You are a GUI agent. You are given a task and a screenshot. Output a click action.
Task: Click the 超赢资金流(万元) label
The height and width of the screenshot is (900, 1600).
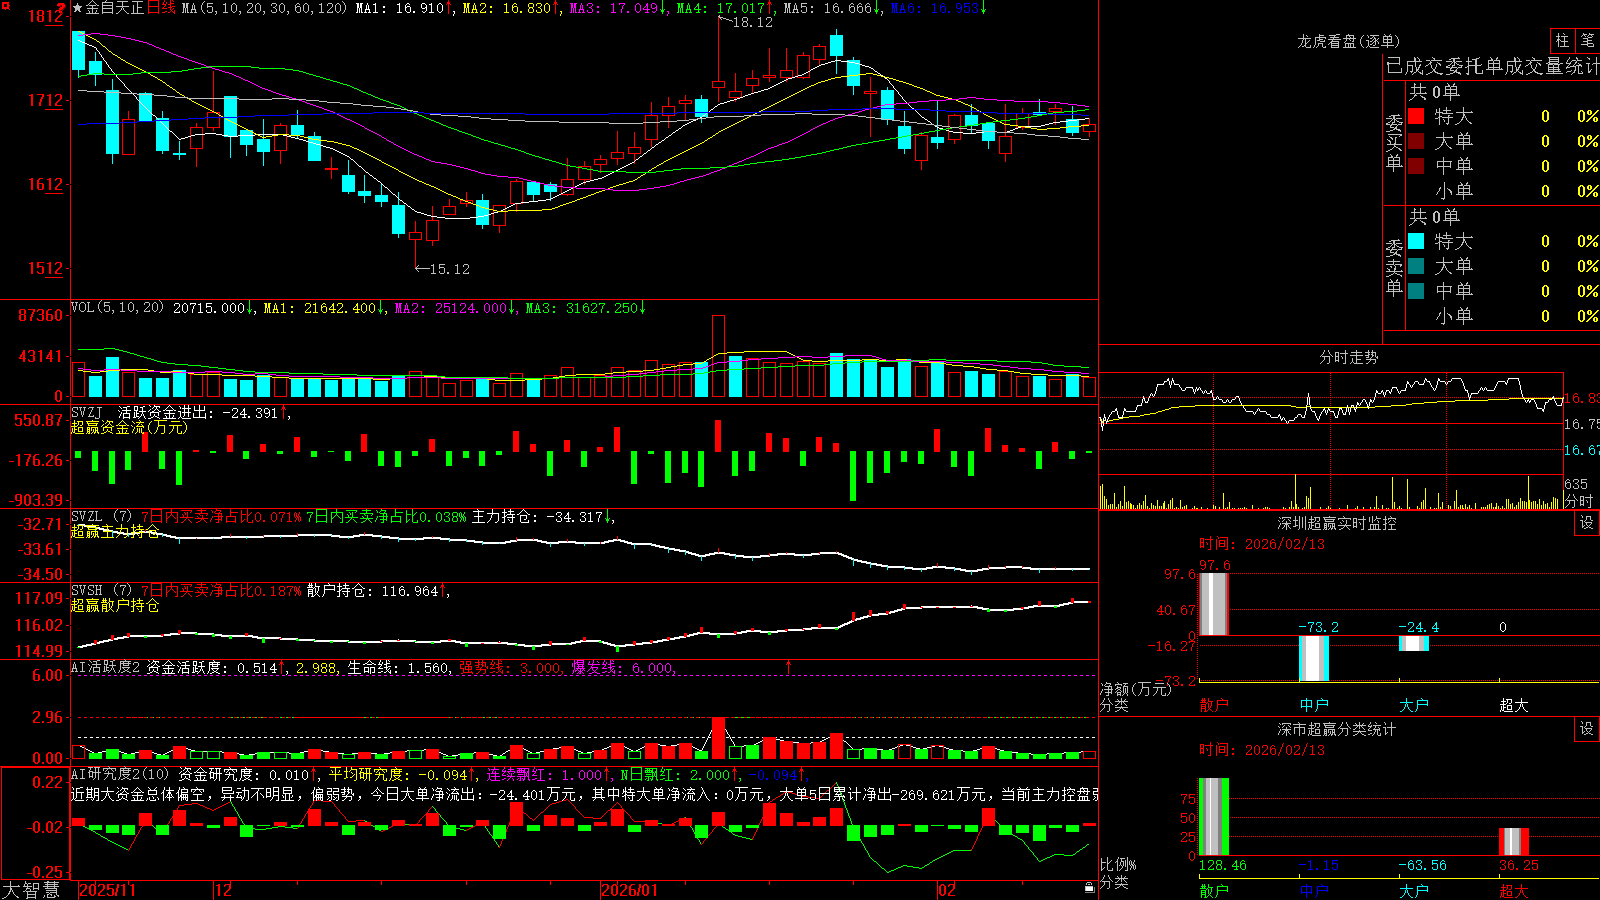[129, 427]
